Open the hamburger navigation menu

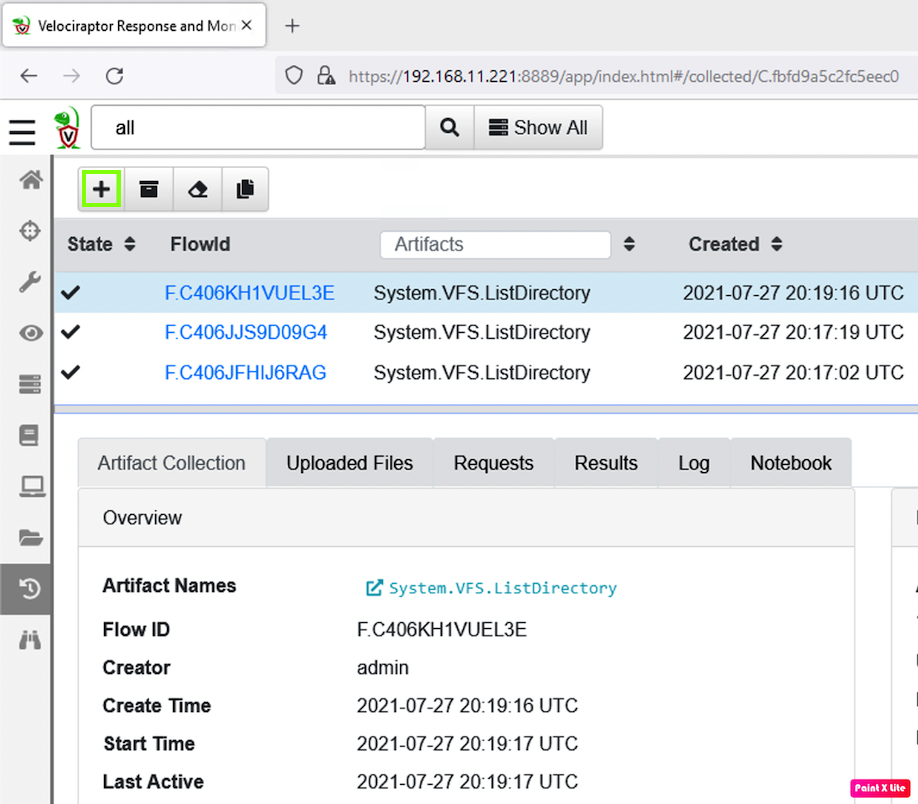pyautogui.click(x=22, y=132)
